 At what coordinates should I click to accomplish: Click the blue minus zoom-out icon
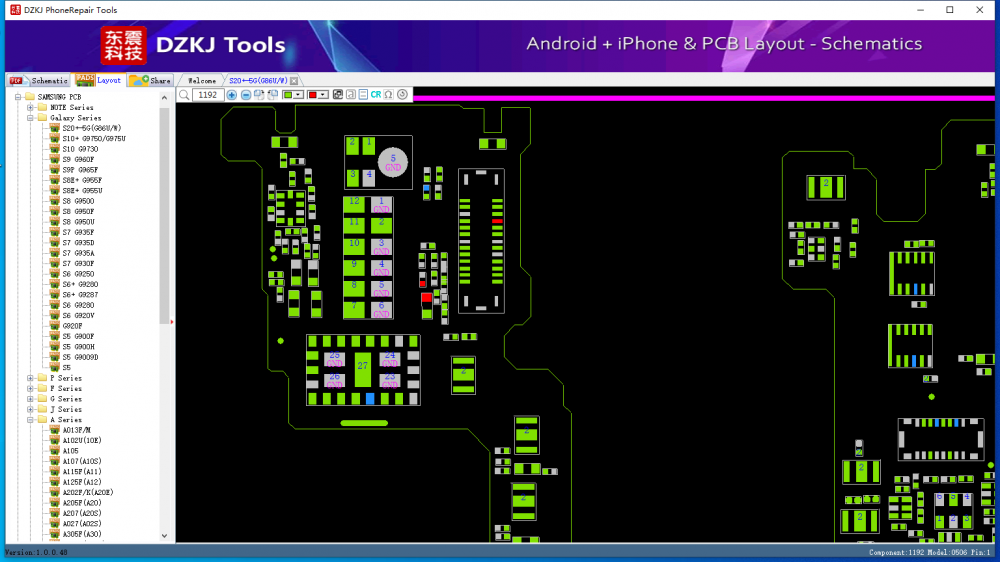[246, 95]
